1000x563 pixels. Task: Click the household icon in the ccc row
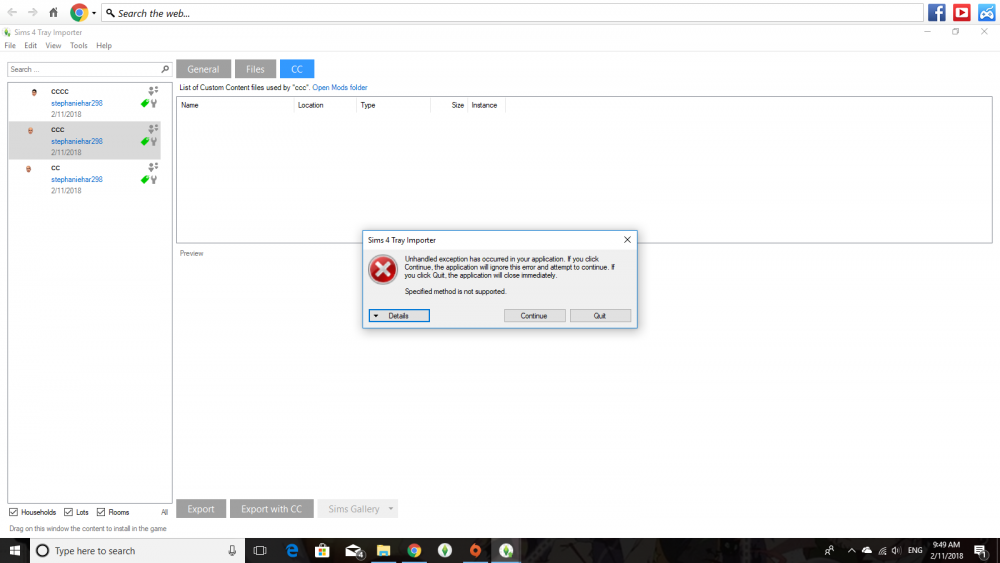153,129
